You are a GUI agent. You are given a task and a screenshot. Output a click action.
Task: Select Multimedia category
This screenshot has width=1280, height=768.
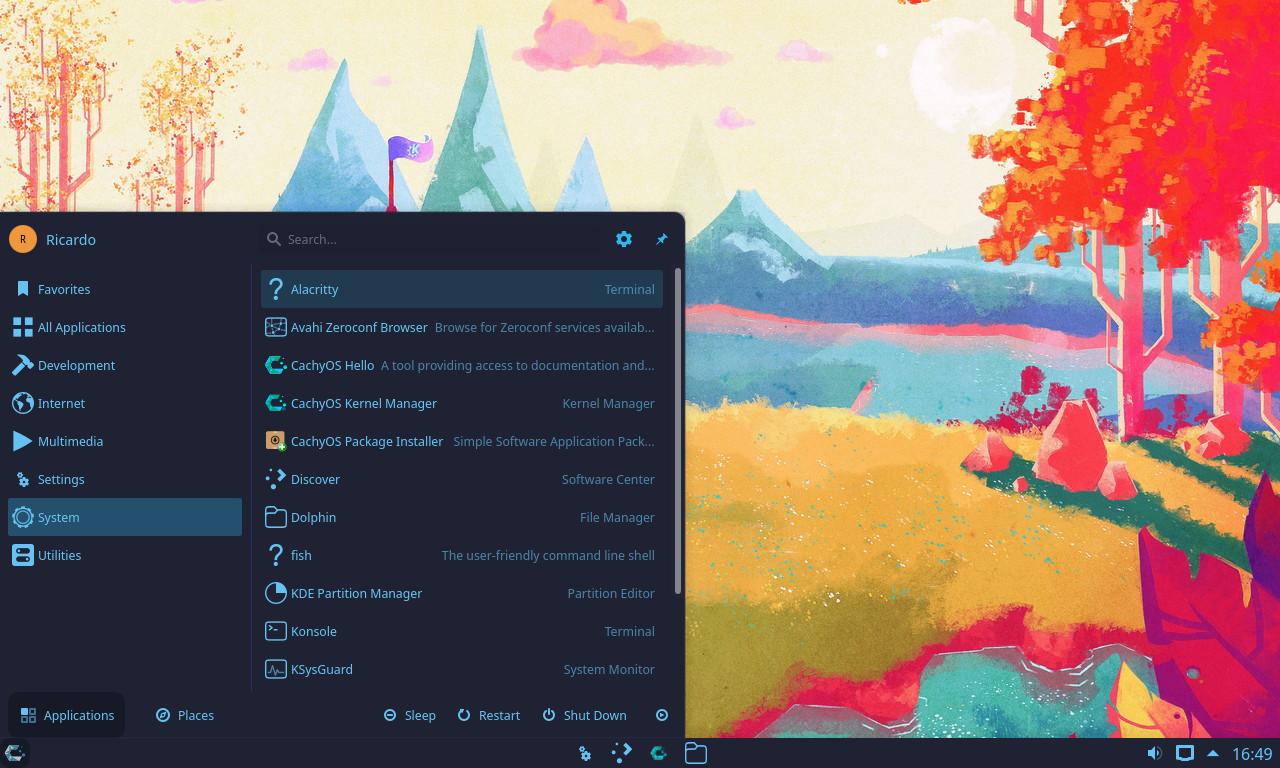[x=125, y=441]
